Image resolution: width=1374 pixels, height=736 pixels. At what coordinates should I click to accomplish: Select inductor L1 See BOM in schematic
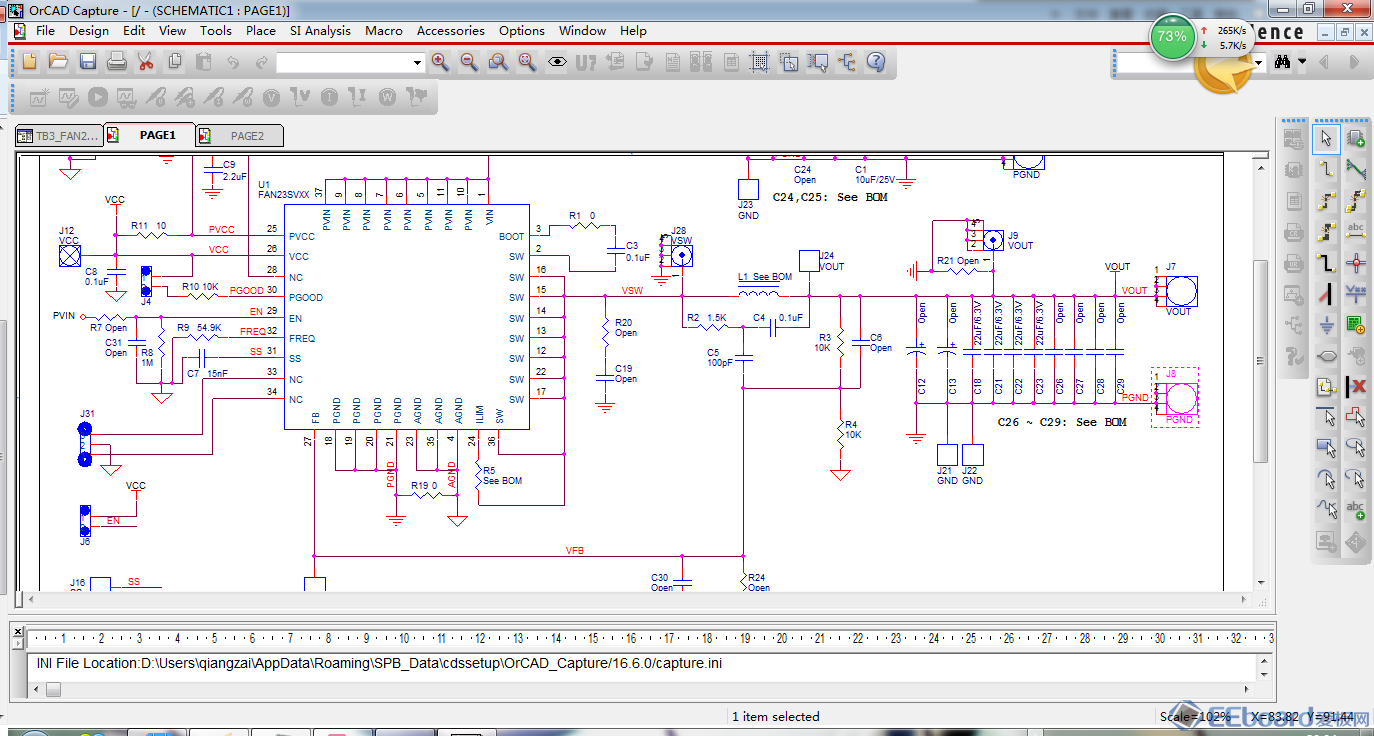[760, 293]
